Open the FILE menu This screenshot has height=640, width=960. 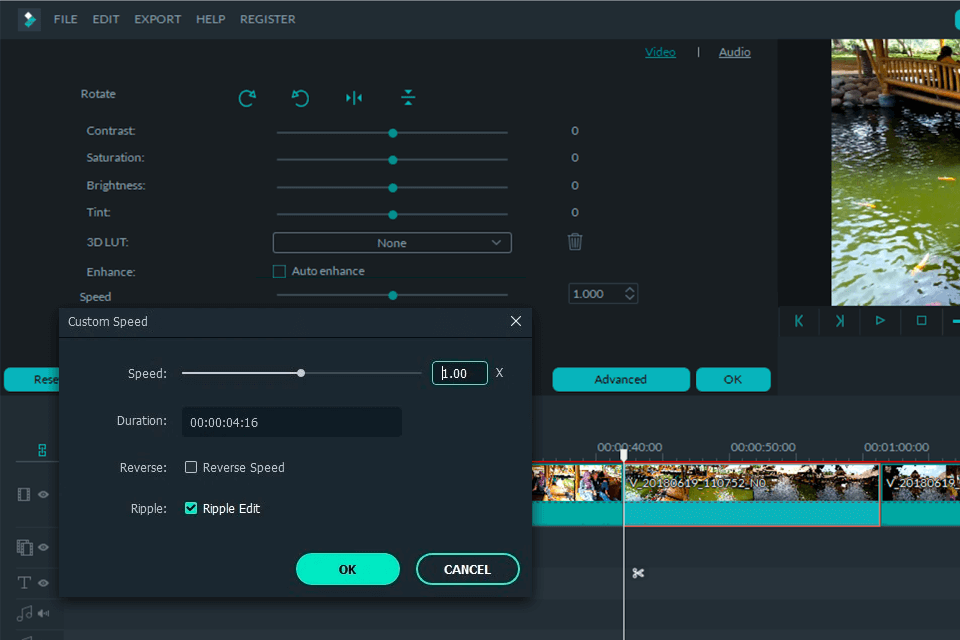pos(66,20)
